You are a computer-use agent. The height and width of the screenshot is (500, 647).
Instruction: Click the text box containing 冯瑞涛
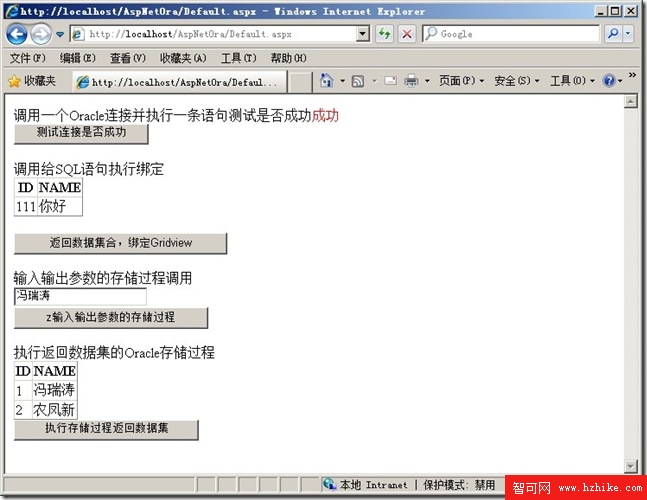coord(80,296)
